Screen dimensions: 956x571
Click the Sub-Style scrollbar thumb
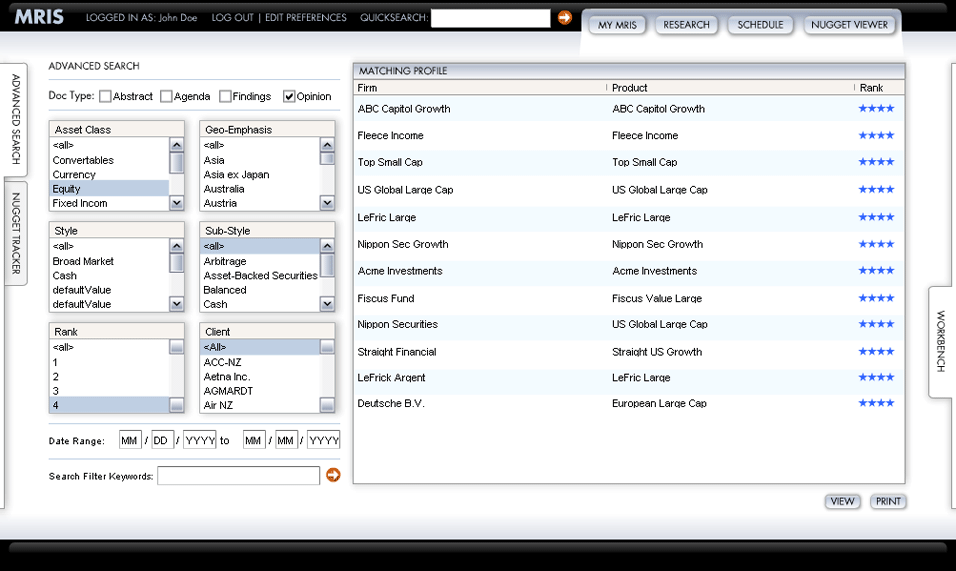pyautogui.click(x=327, y=265)
